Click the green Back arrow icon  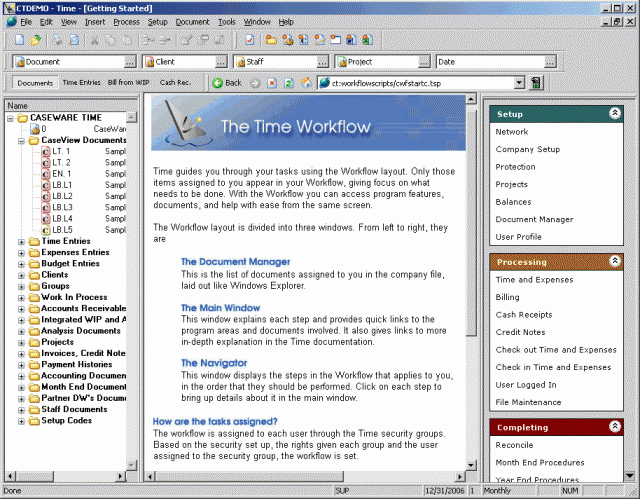coord(217,82)
